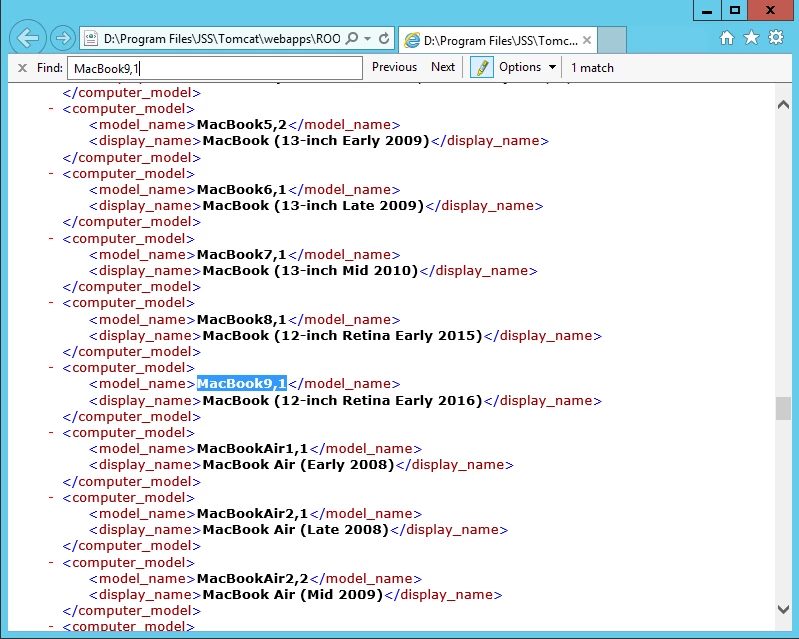
Task: Collapse the MacBookAir2,1 computer_model node
Action: [x=51, y=498]
